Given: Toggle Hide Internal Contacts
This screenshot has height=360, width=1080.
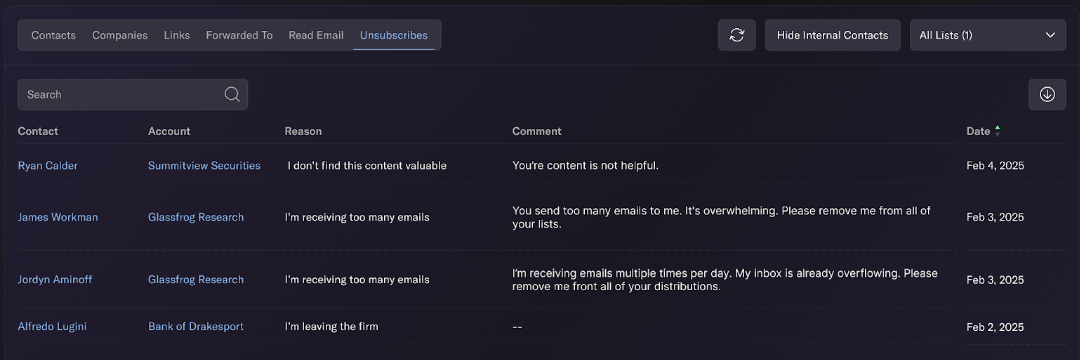Looking at the screenshot, I should click(x=833, y=35).
